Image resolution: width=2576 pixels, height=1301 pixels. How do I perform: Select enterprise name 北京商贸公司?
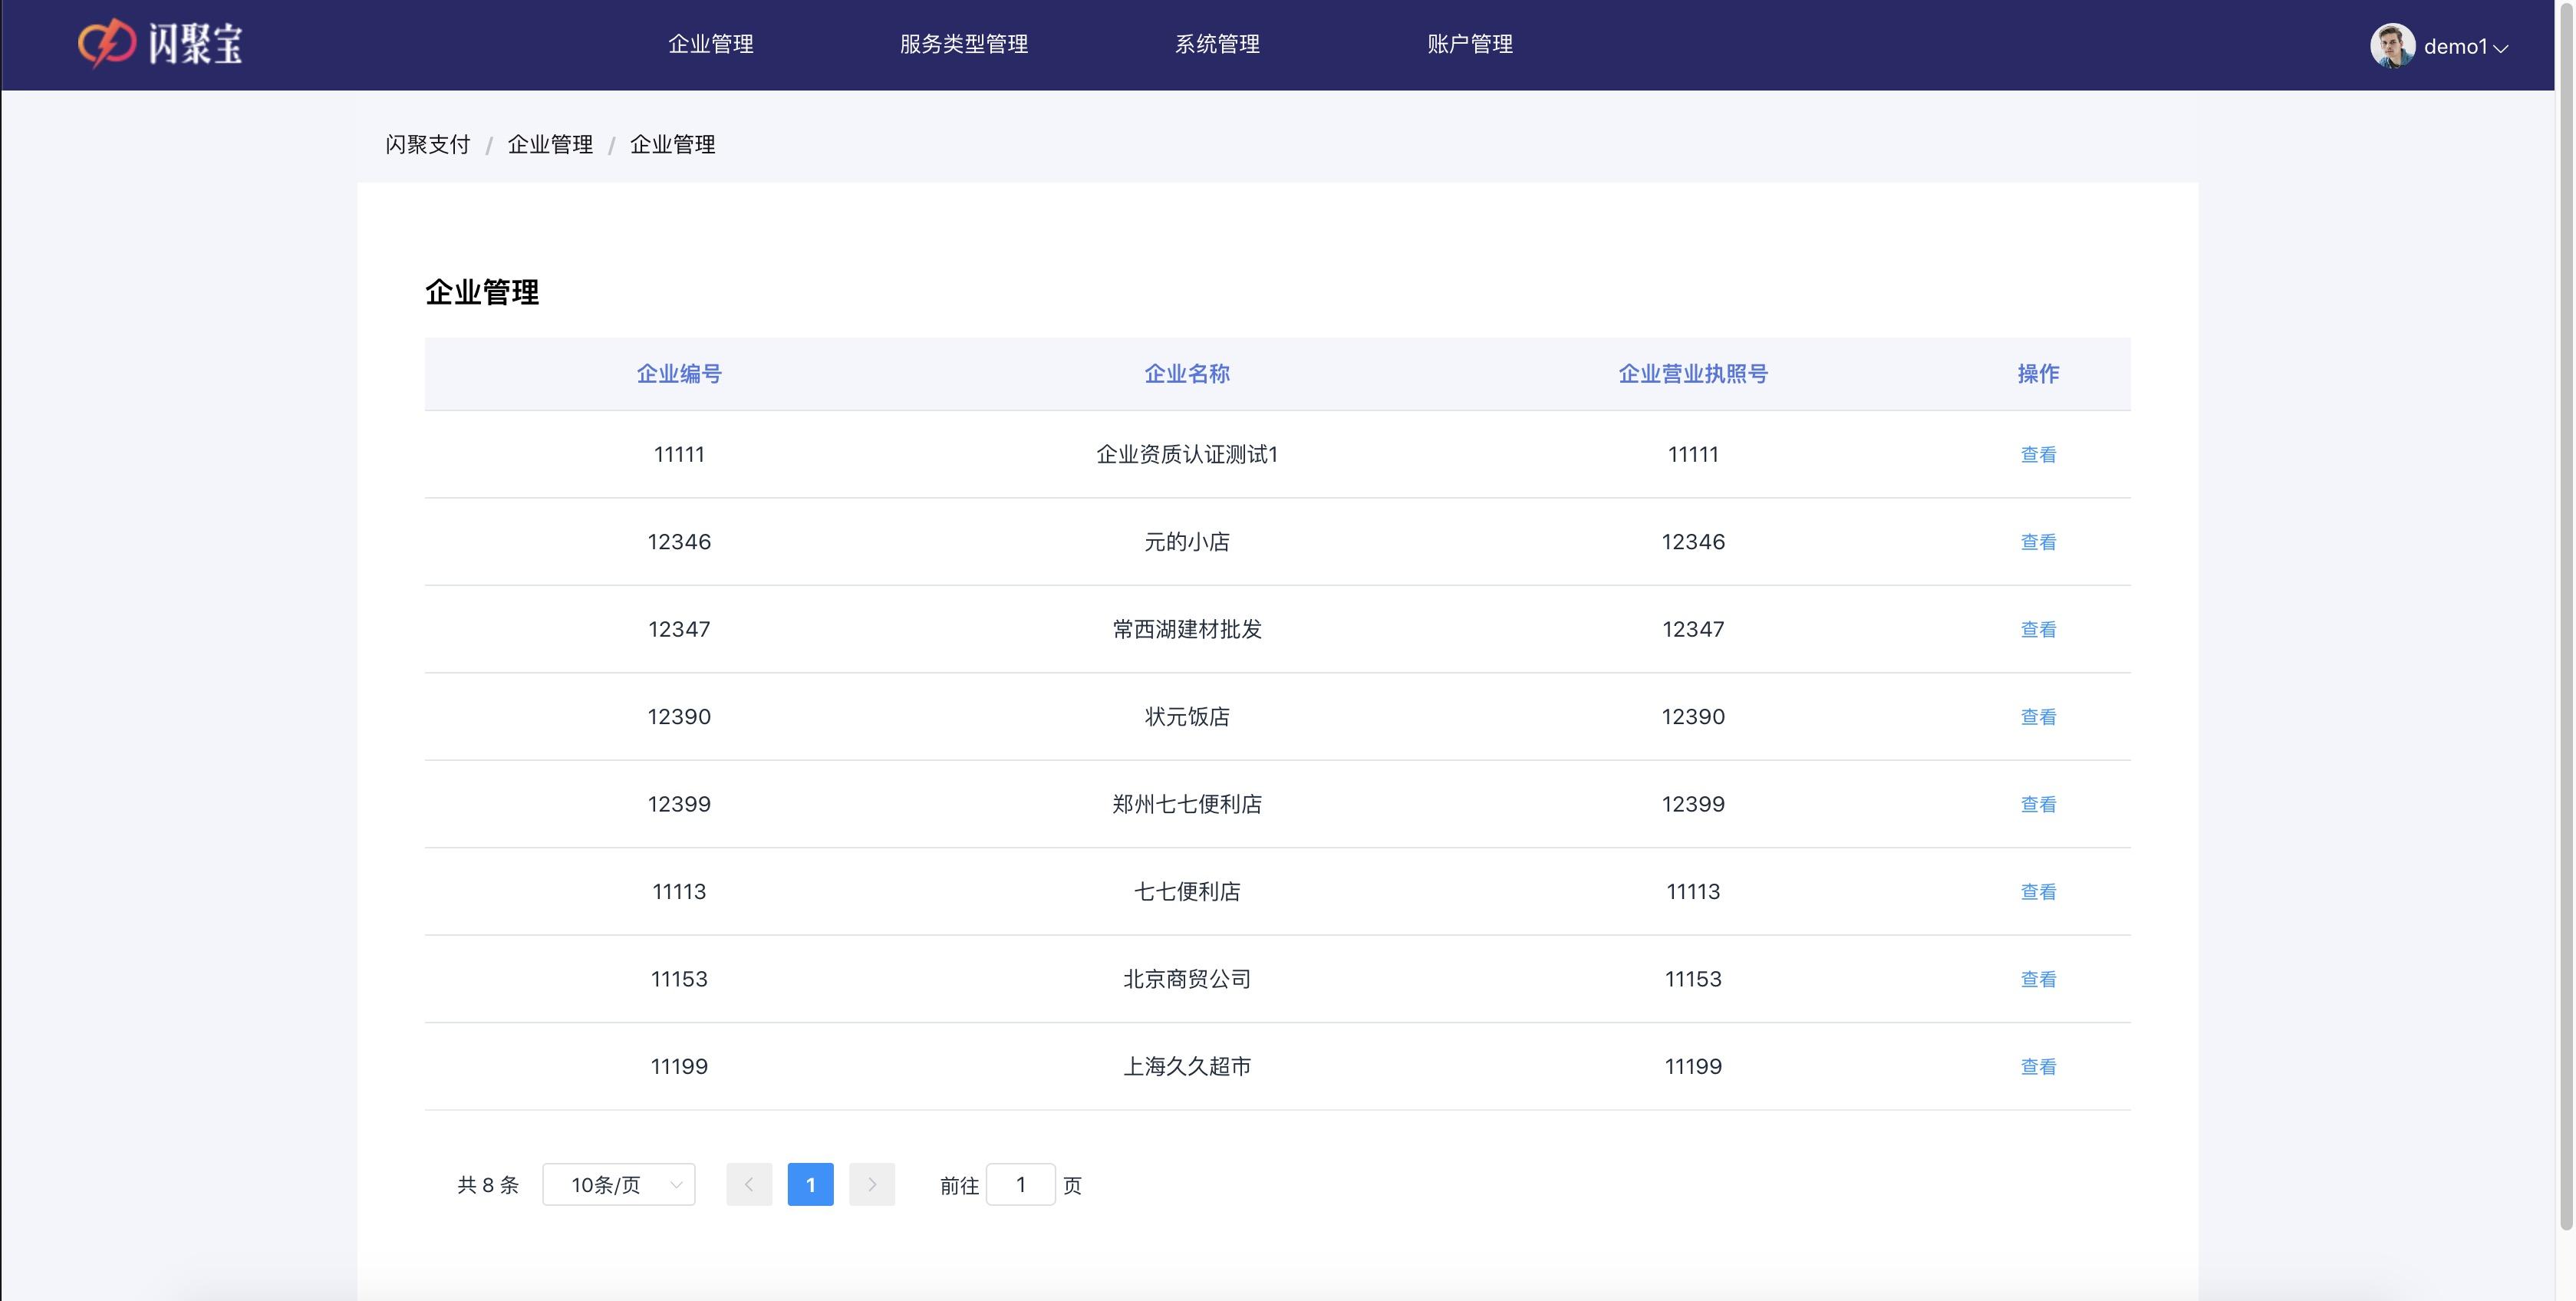[1187, 979]
